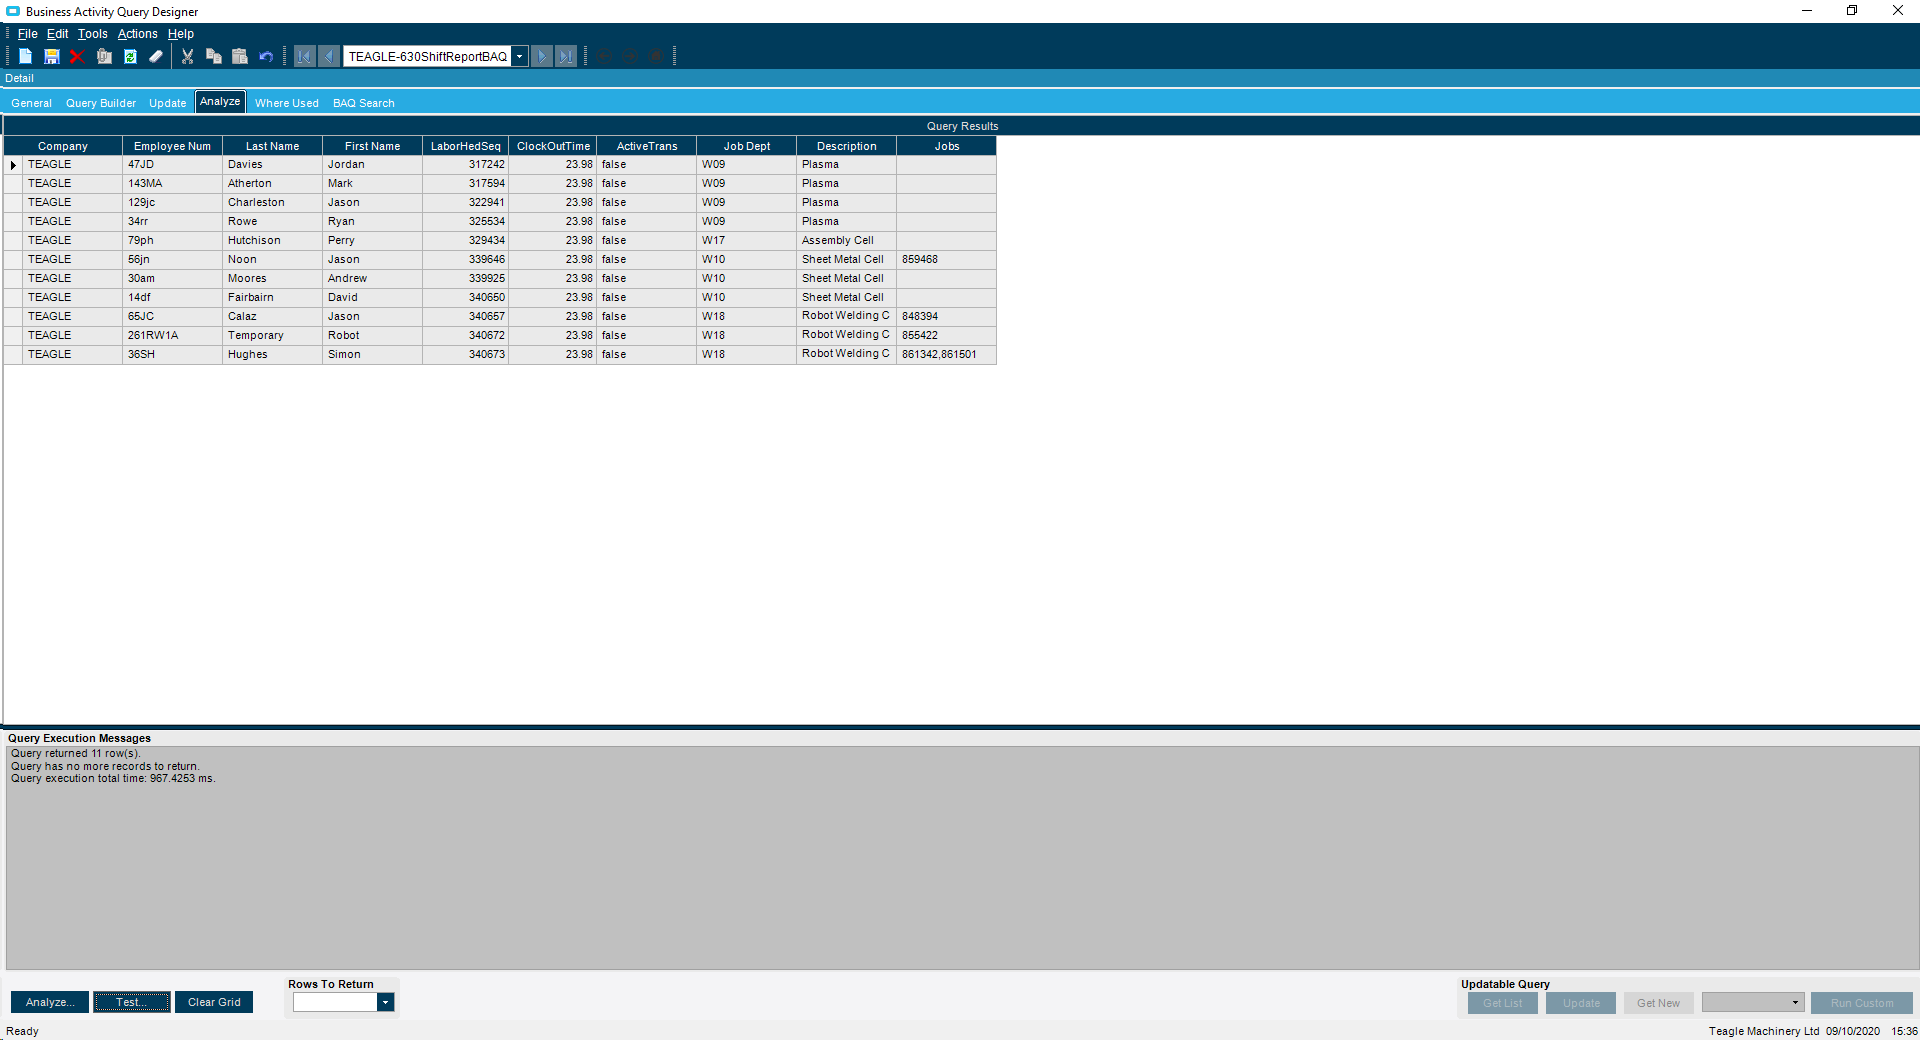The image size is (1920, 1040).
Task: Open the Actions menu
Action: 138,34
